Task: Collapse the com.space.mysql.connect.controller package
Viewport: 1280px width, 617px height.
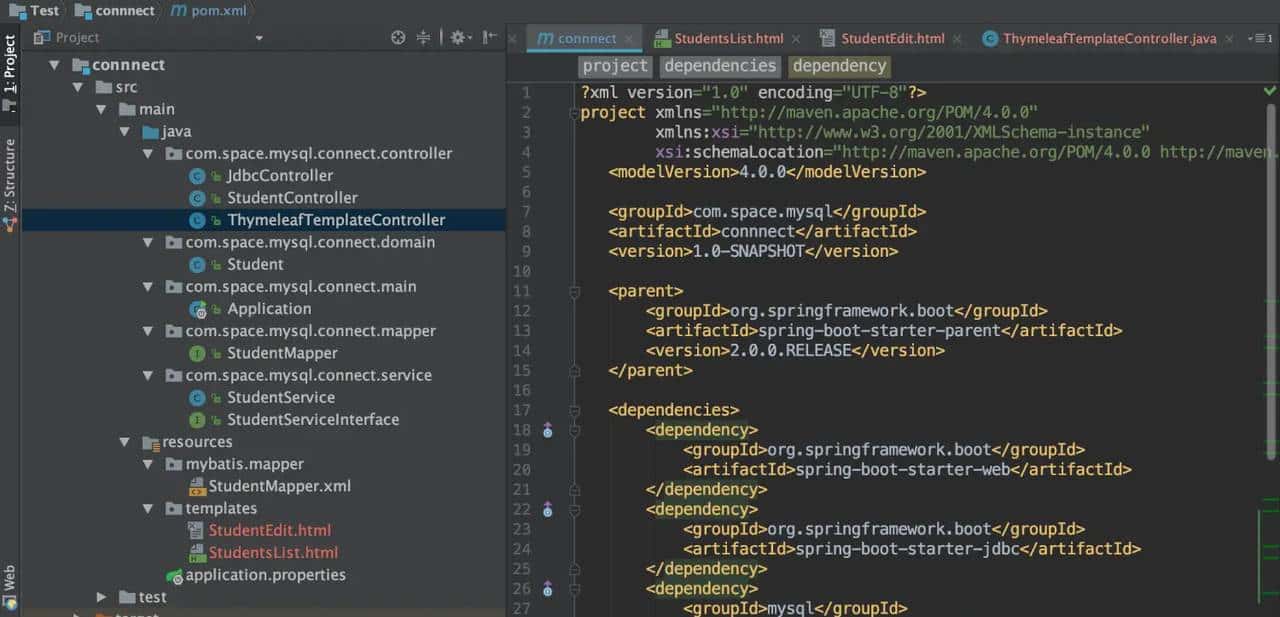Action: (x=148, y=154)
